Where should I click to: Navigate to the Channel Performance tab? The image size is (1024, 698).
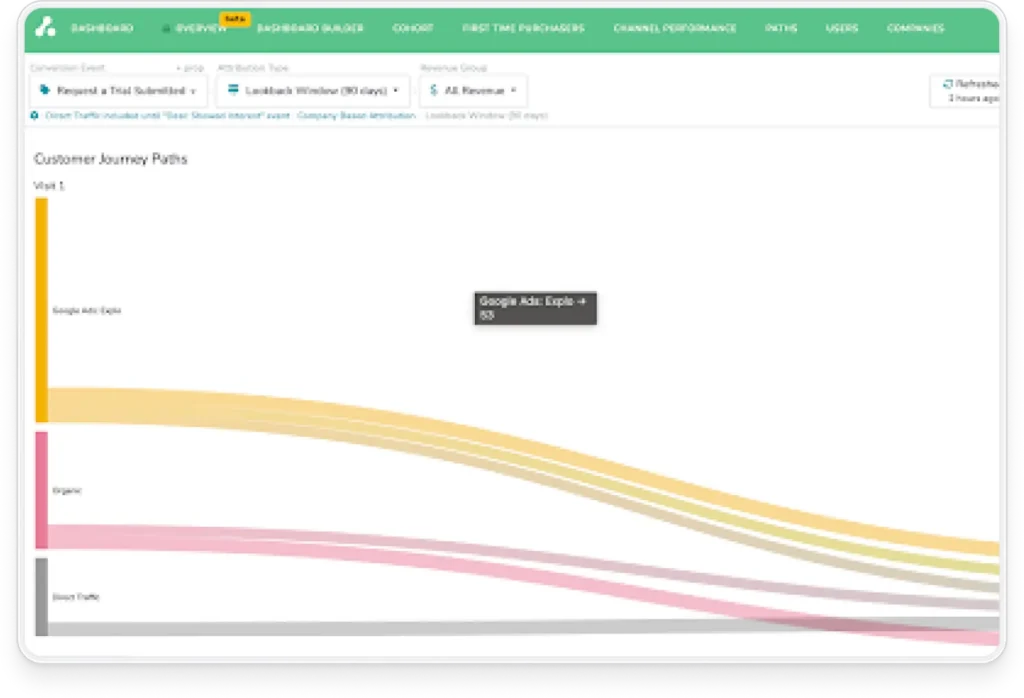tap(675, 29)
